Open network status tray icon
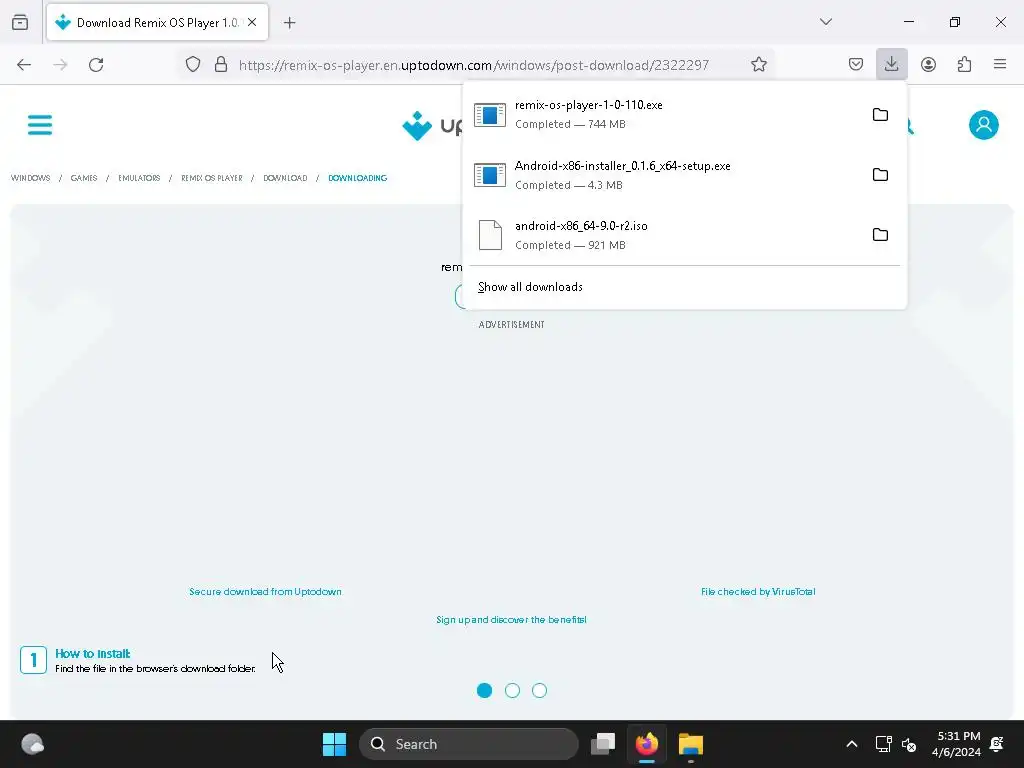The width and height of the screenshot is (1024, 768). click(x=883, y=744)
